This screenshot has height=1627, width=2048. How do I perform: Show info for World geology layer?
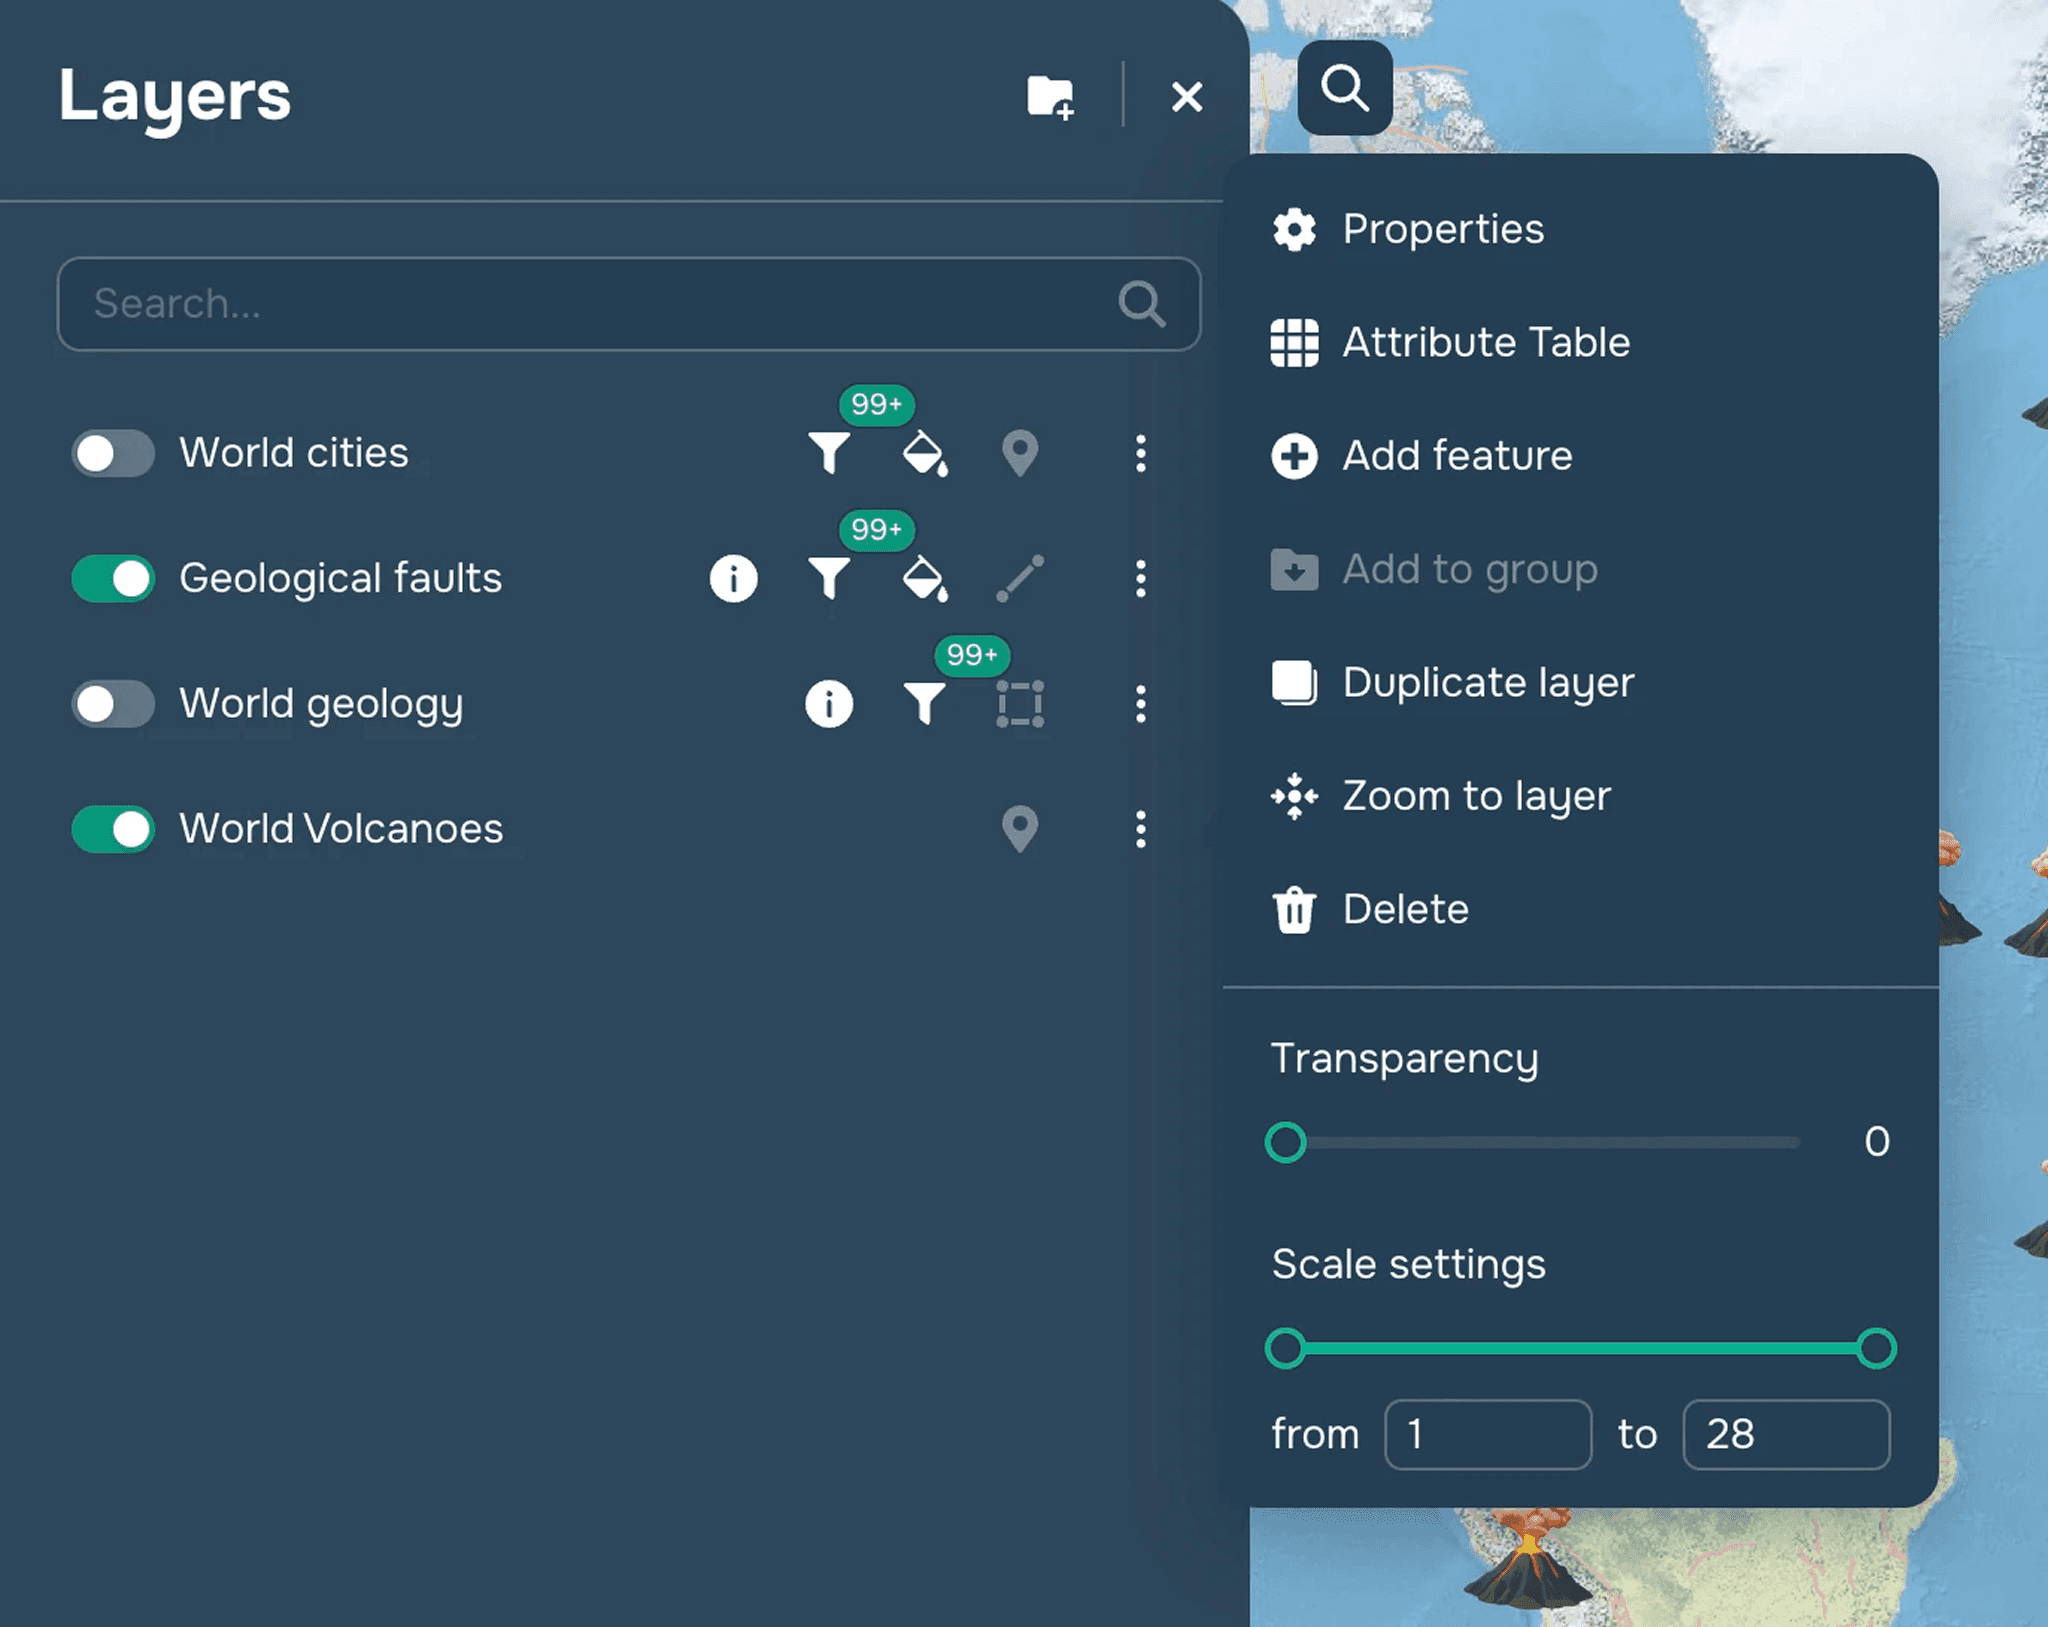click(x=829, y=704)
